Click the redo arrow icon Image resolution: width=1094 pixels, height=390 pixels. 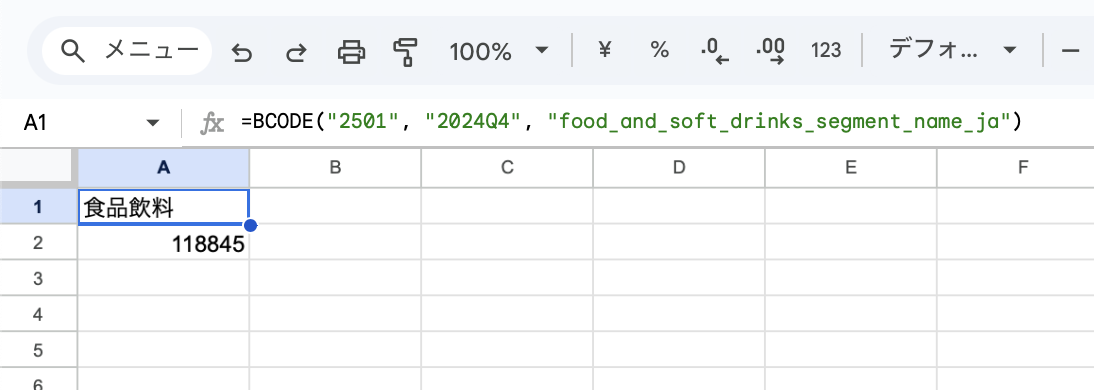coord(296,52)
